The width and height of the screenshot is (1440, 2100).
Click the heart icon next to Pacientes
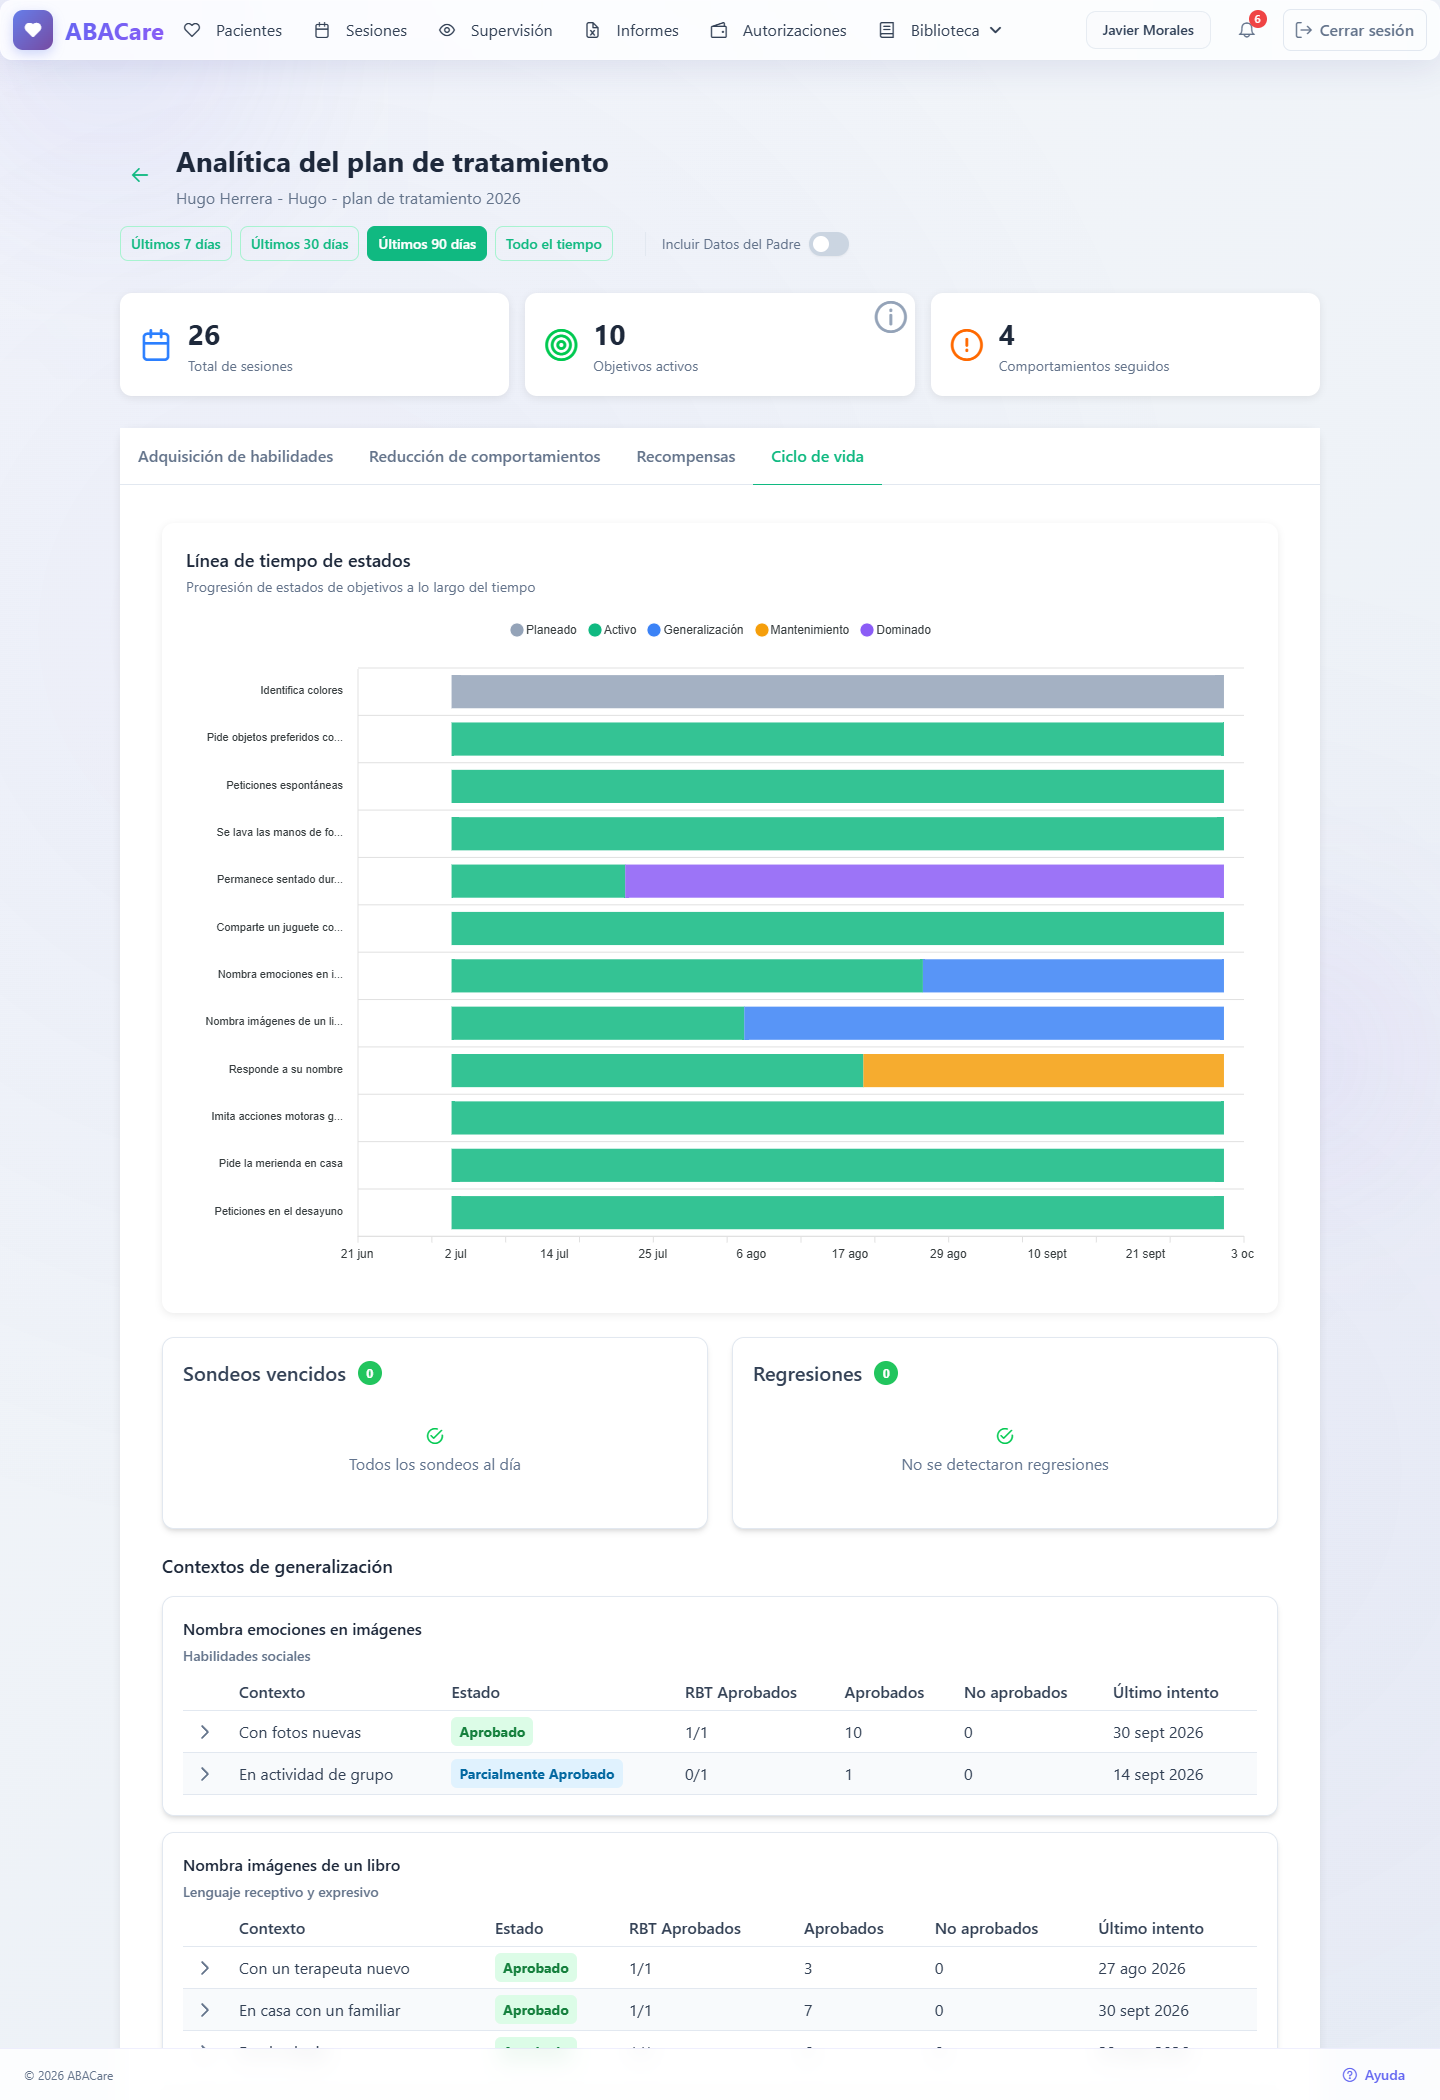pyautogui.click(x=192, y=30)
